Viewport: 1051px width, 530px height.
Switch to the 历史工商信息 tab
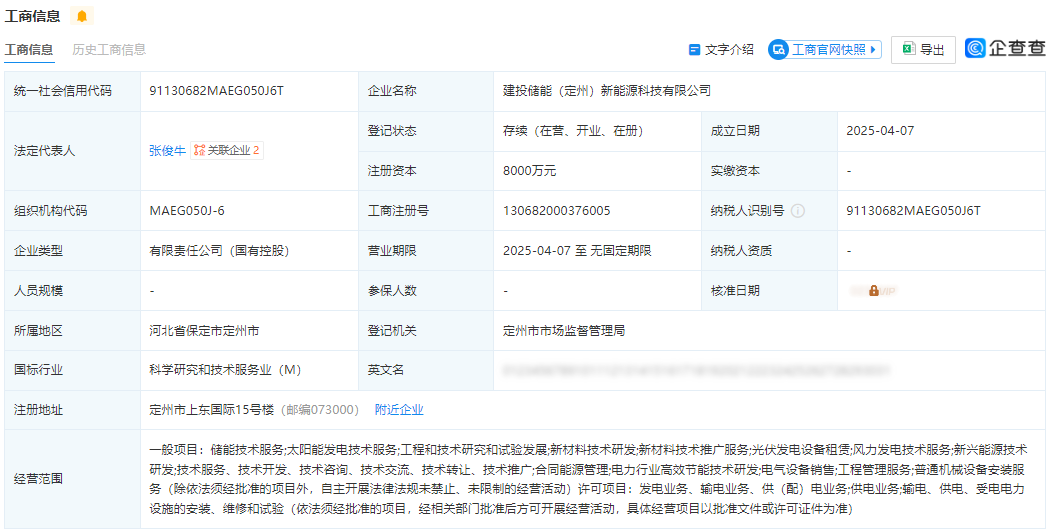click(x=109, y=49)
